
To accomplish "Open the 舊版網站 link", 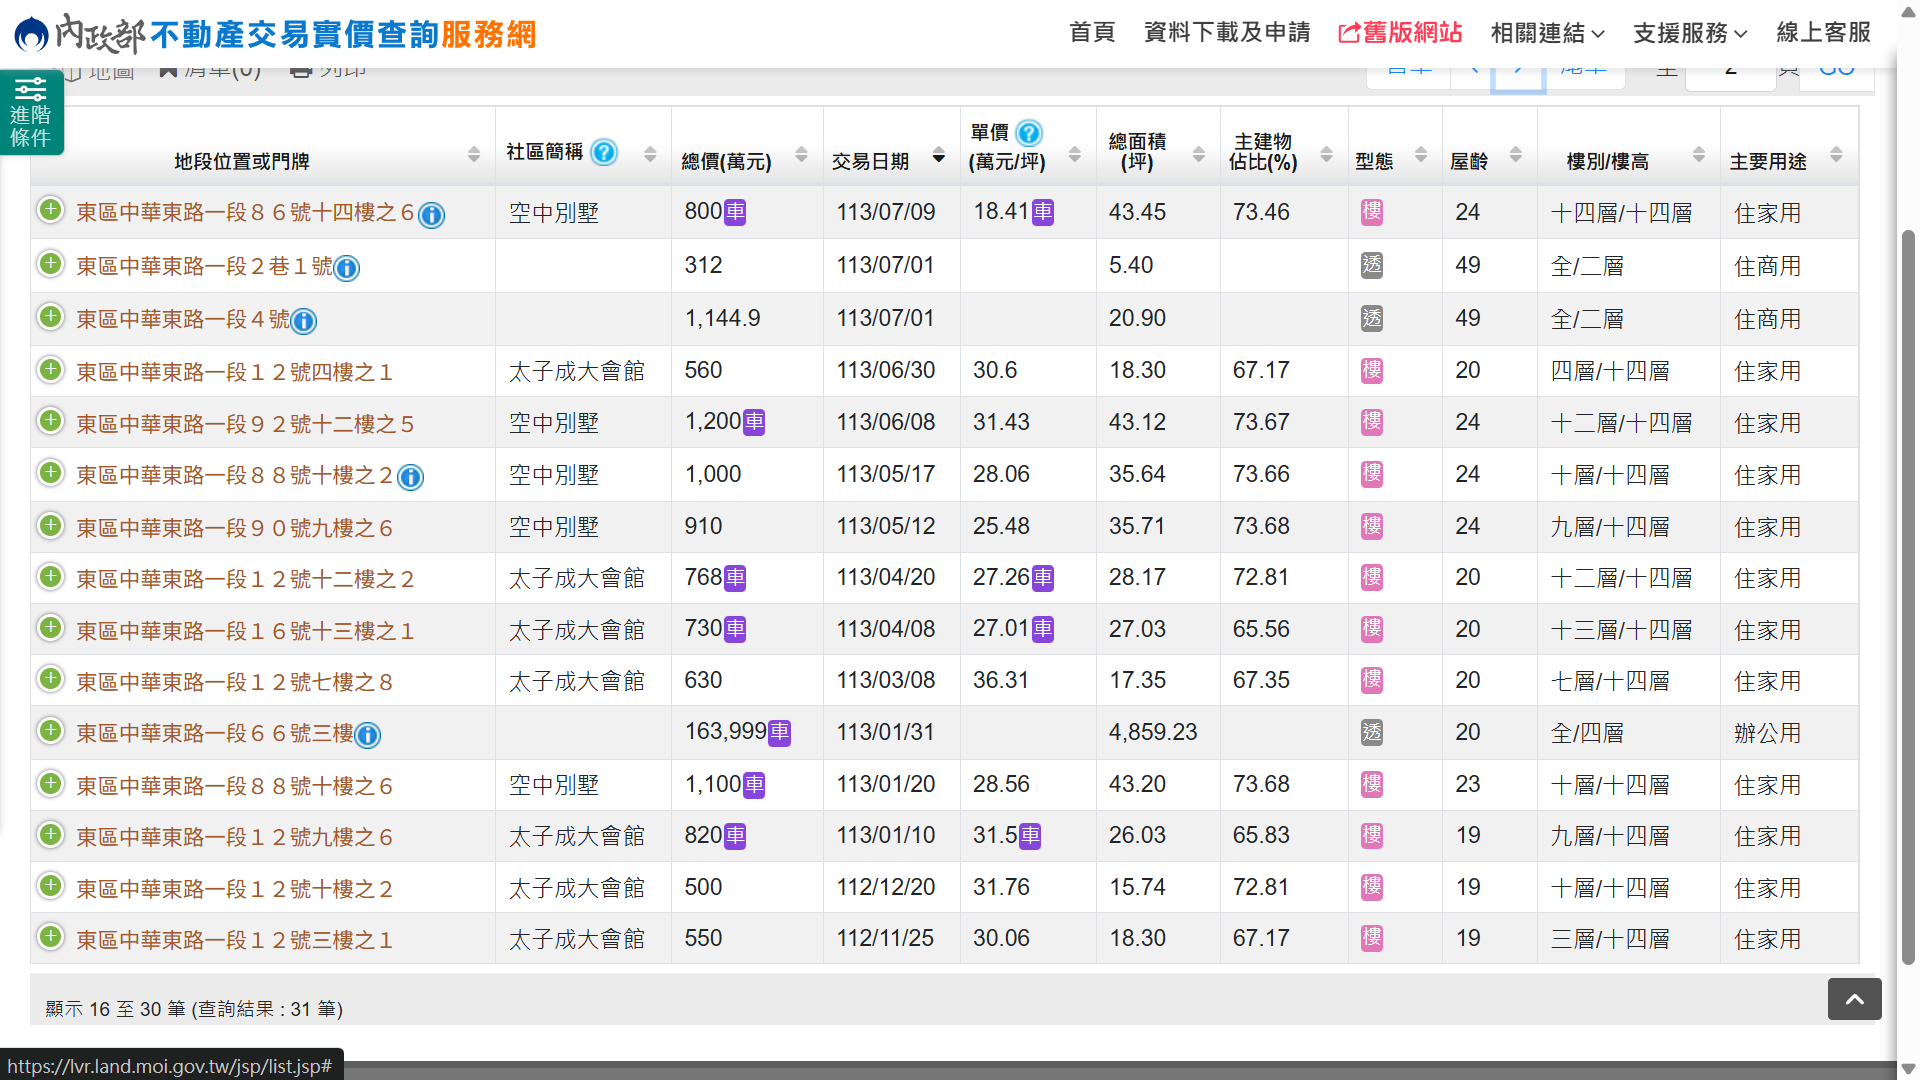I will (1400, 33).
